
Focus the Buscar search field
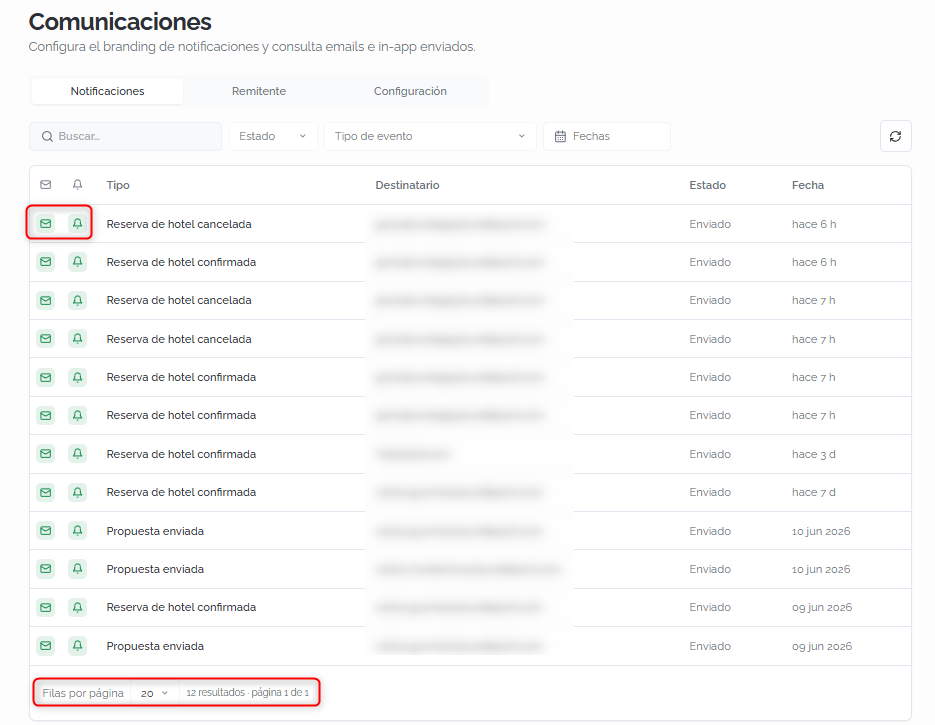click(125, 137)
